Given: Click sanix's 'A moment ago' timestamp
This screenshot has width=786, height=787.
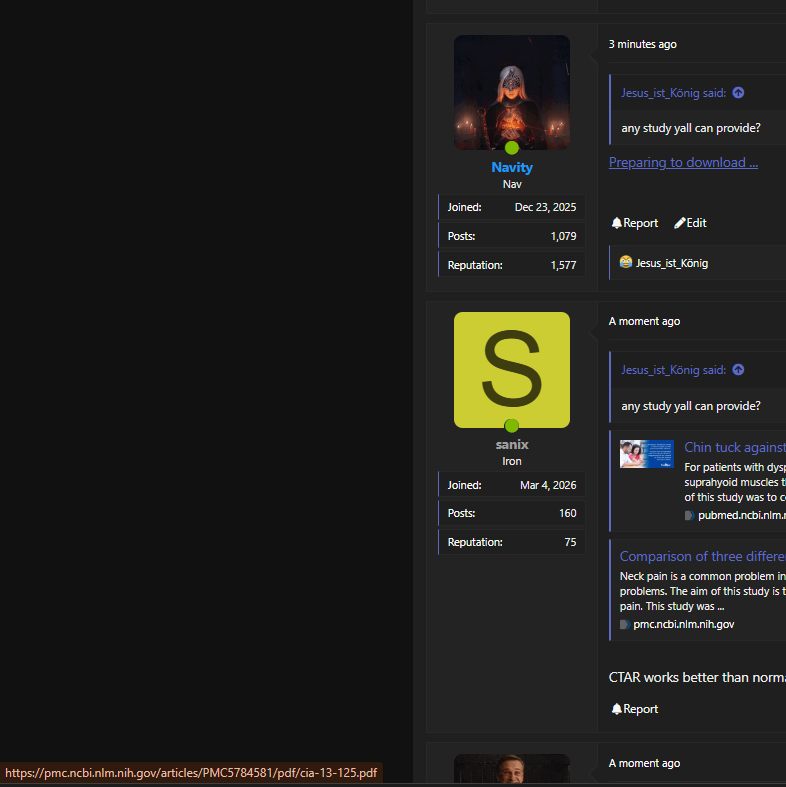Looking at the screenshot, I should (x=644, y=321).
